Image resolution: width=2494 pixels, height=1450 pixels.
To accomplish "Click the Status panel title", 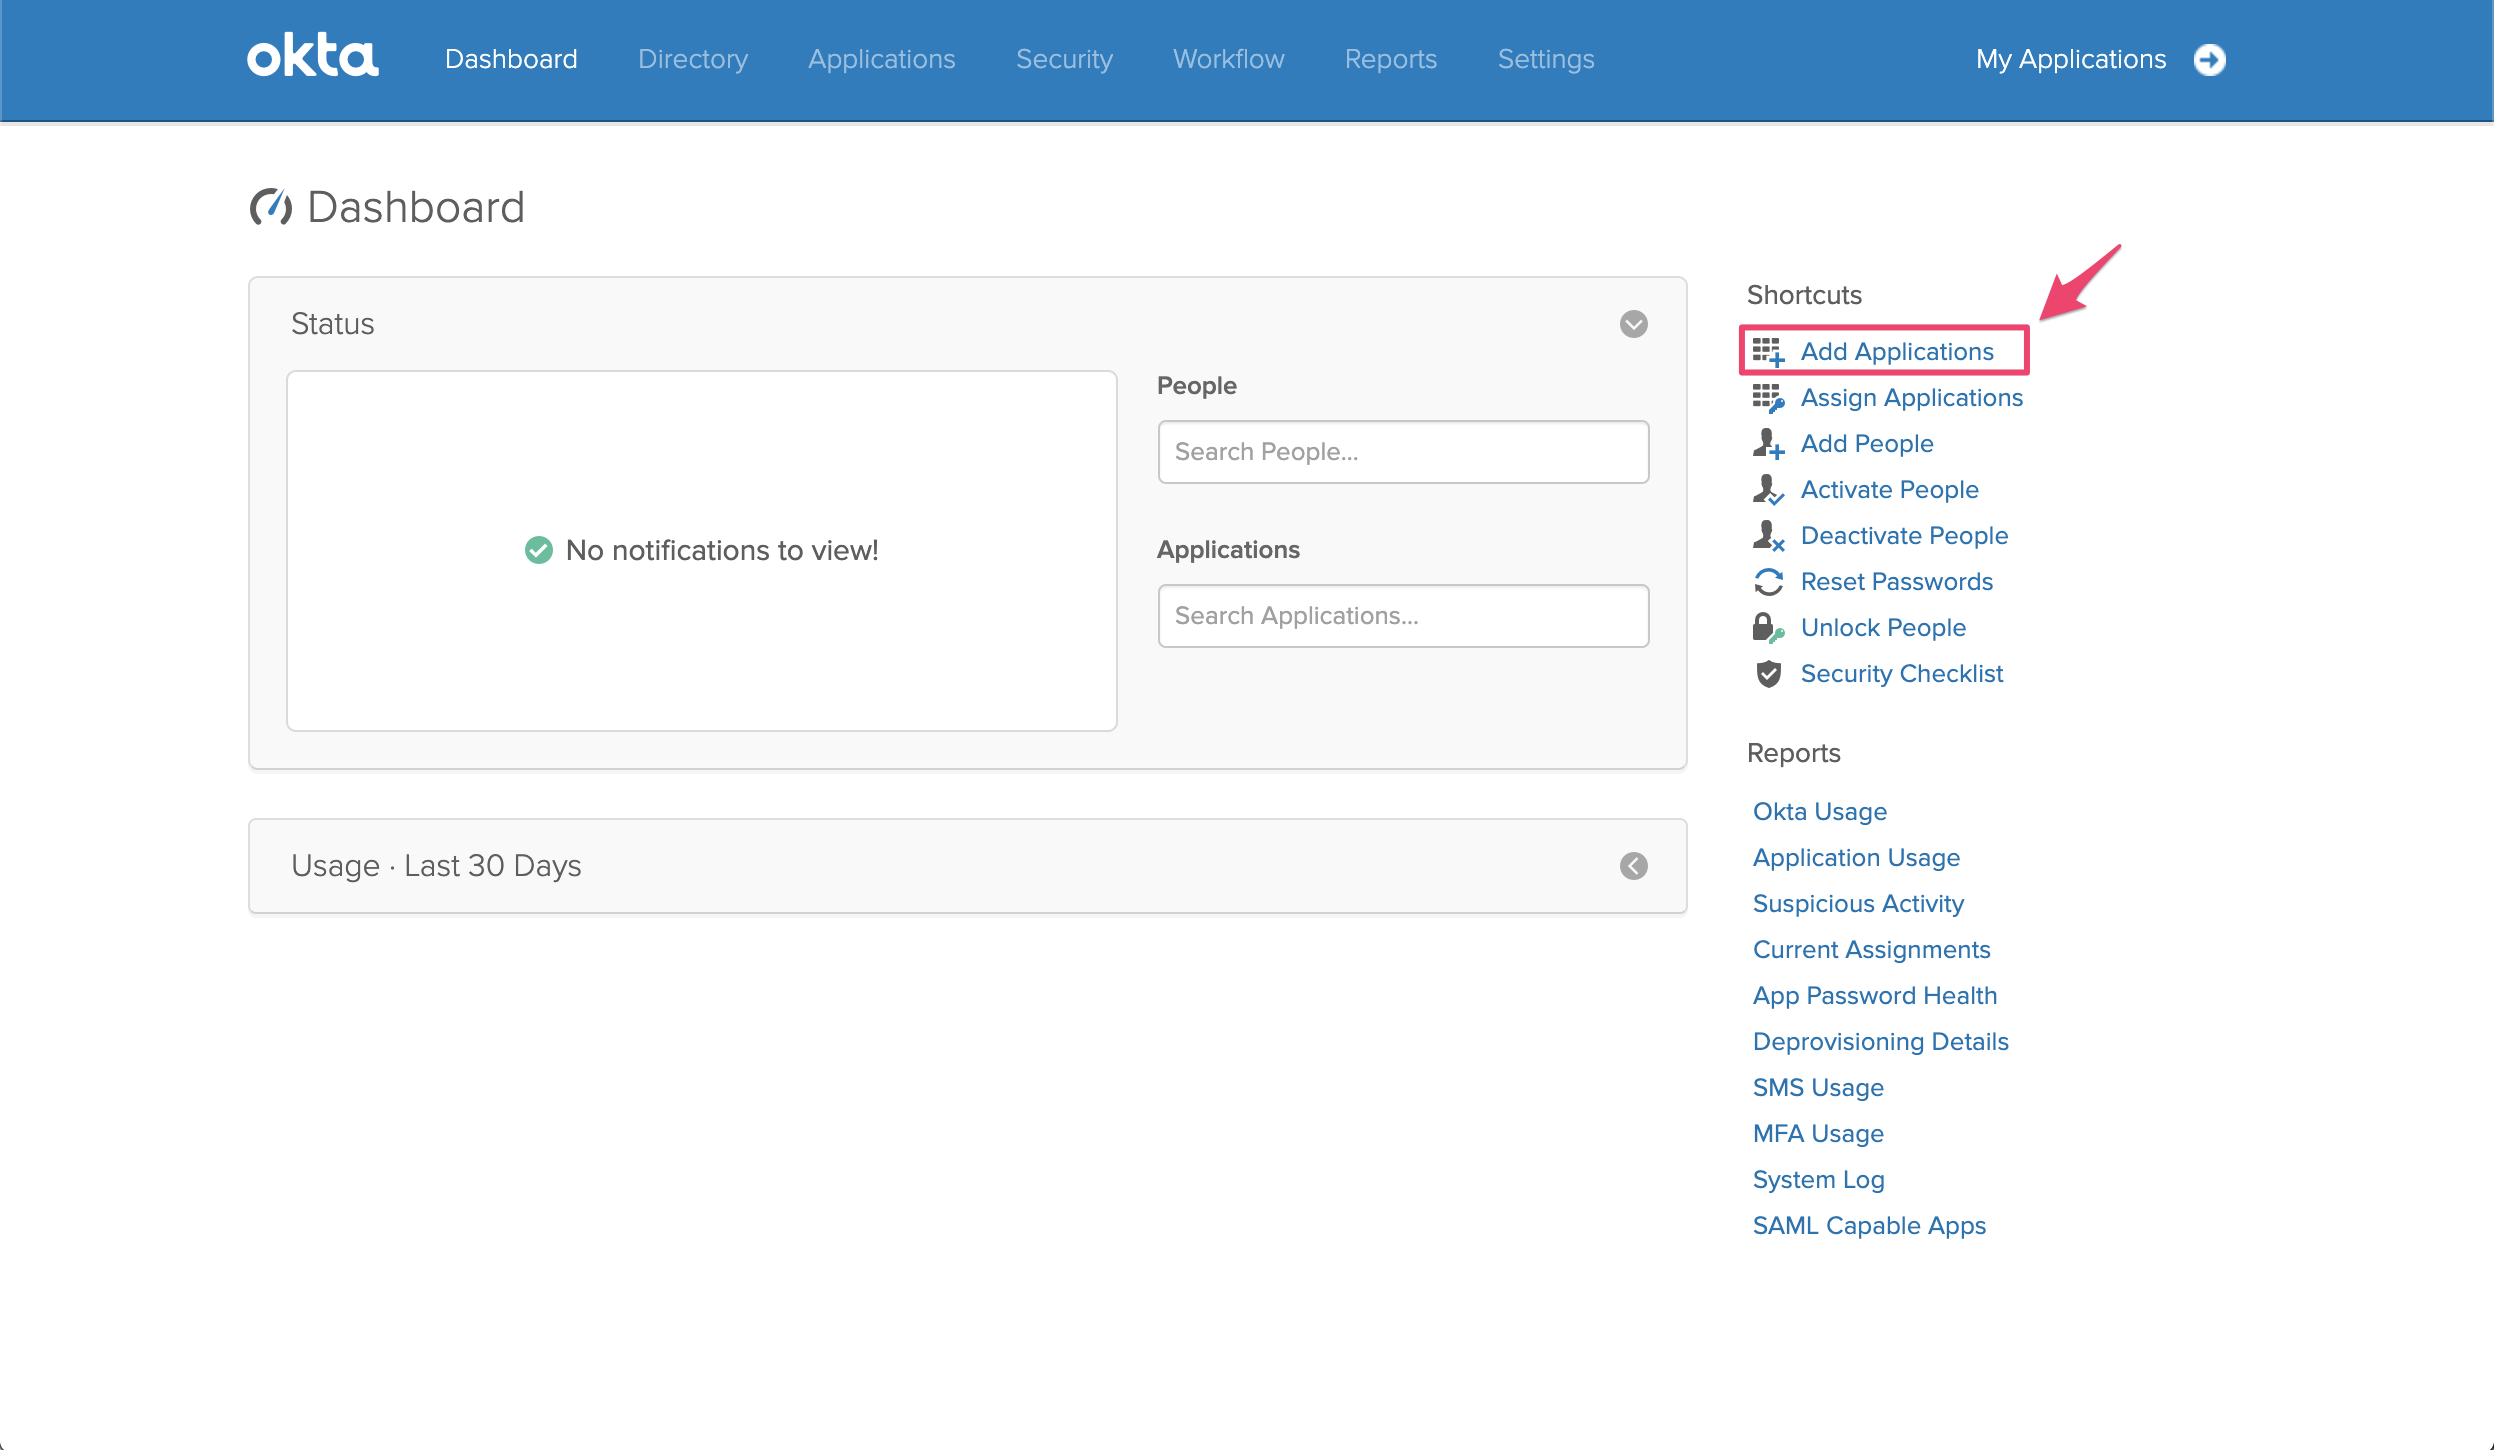I will [x=332, y=324].
